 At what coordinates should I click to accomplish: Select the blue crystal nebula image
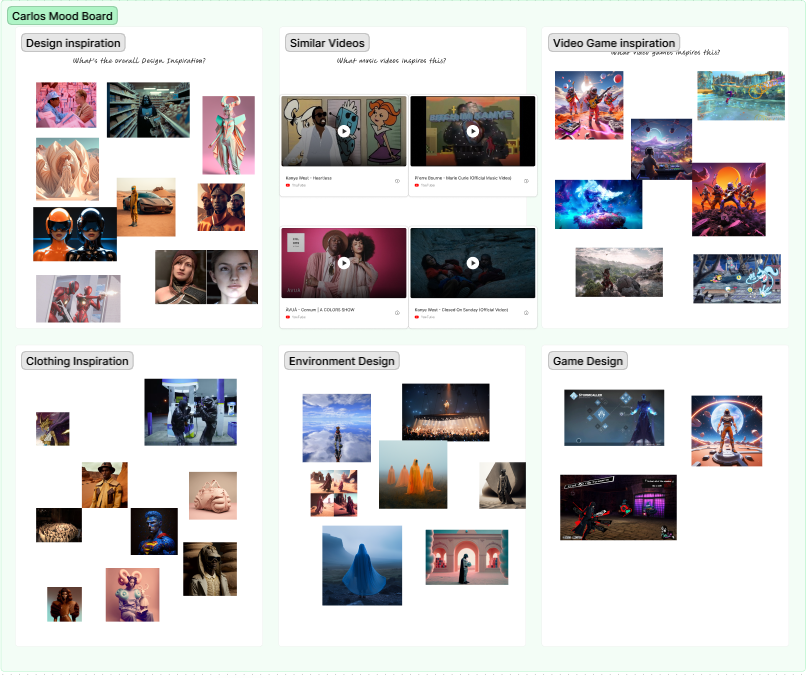click(598, 204)
